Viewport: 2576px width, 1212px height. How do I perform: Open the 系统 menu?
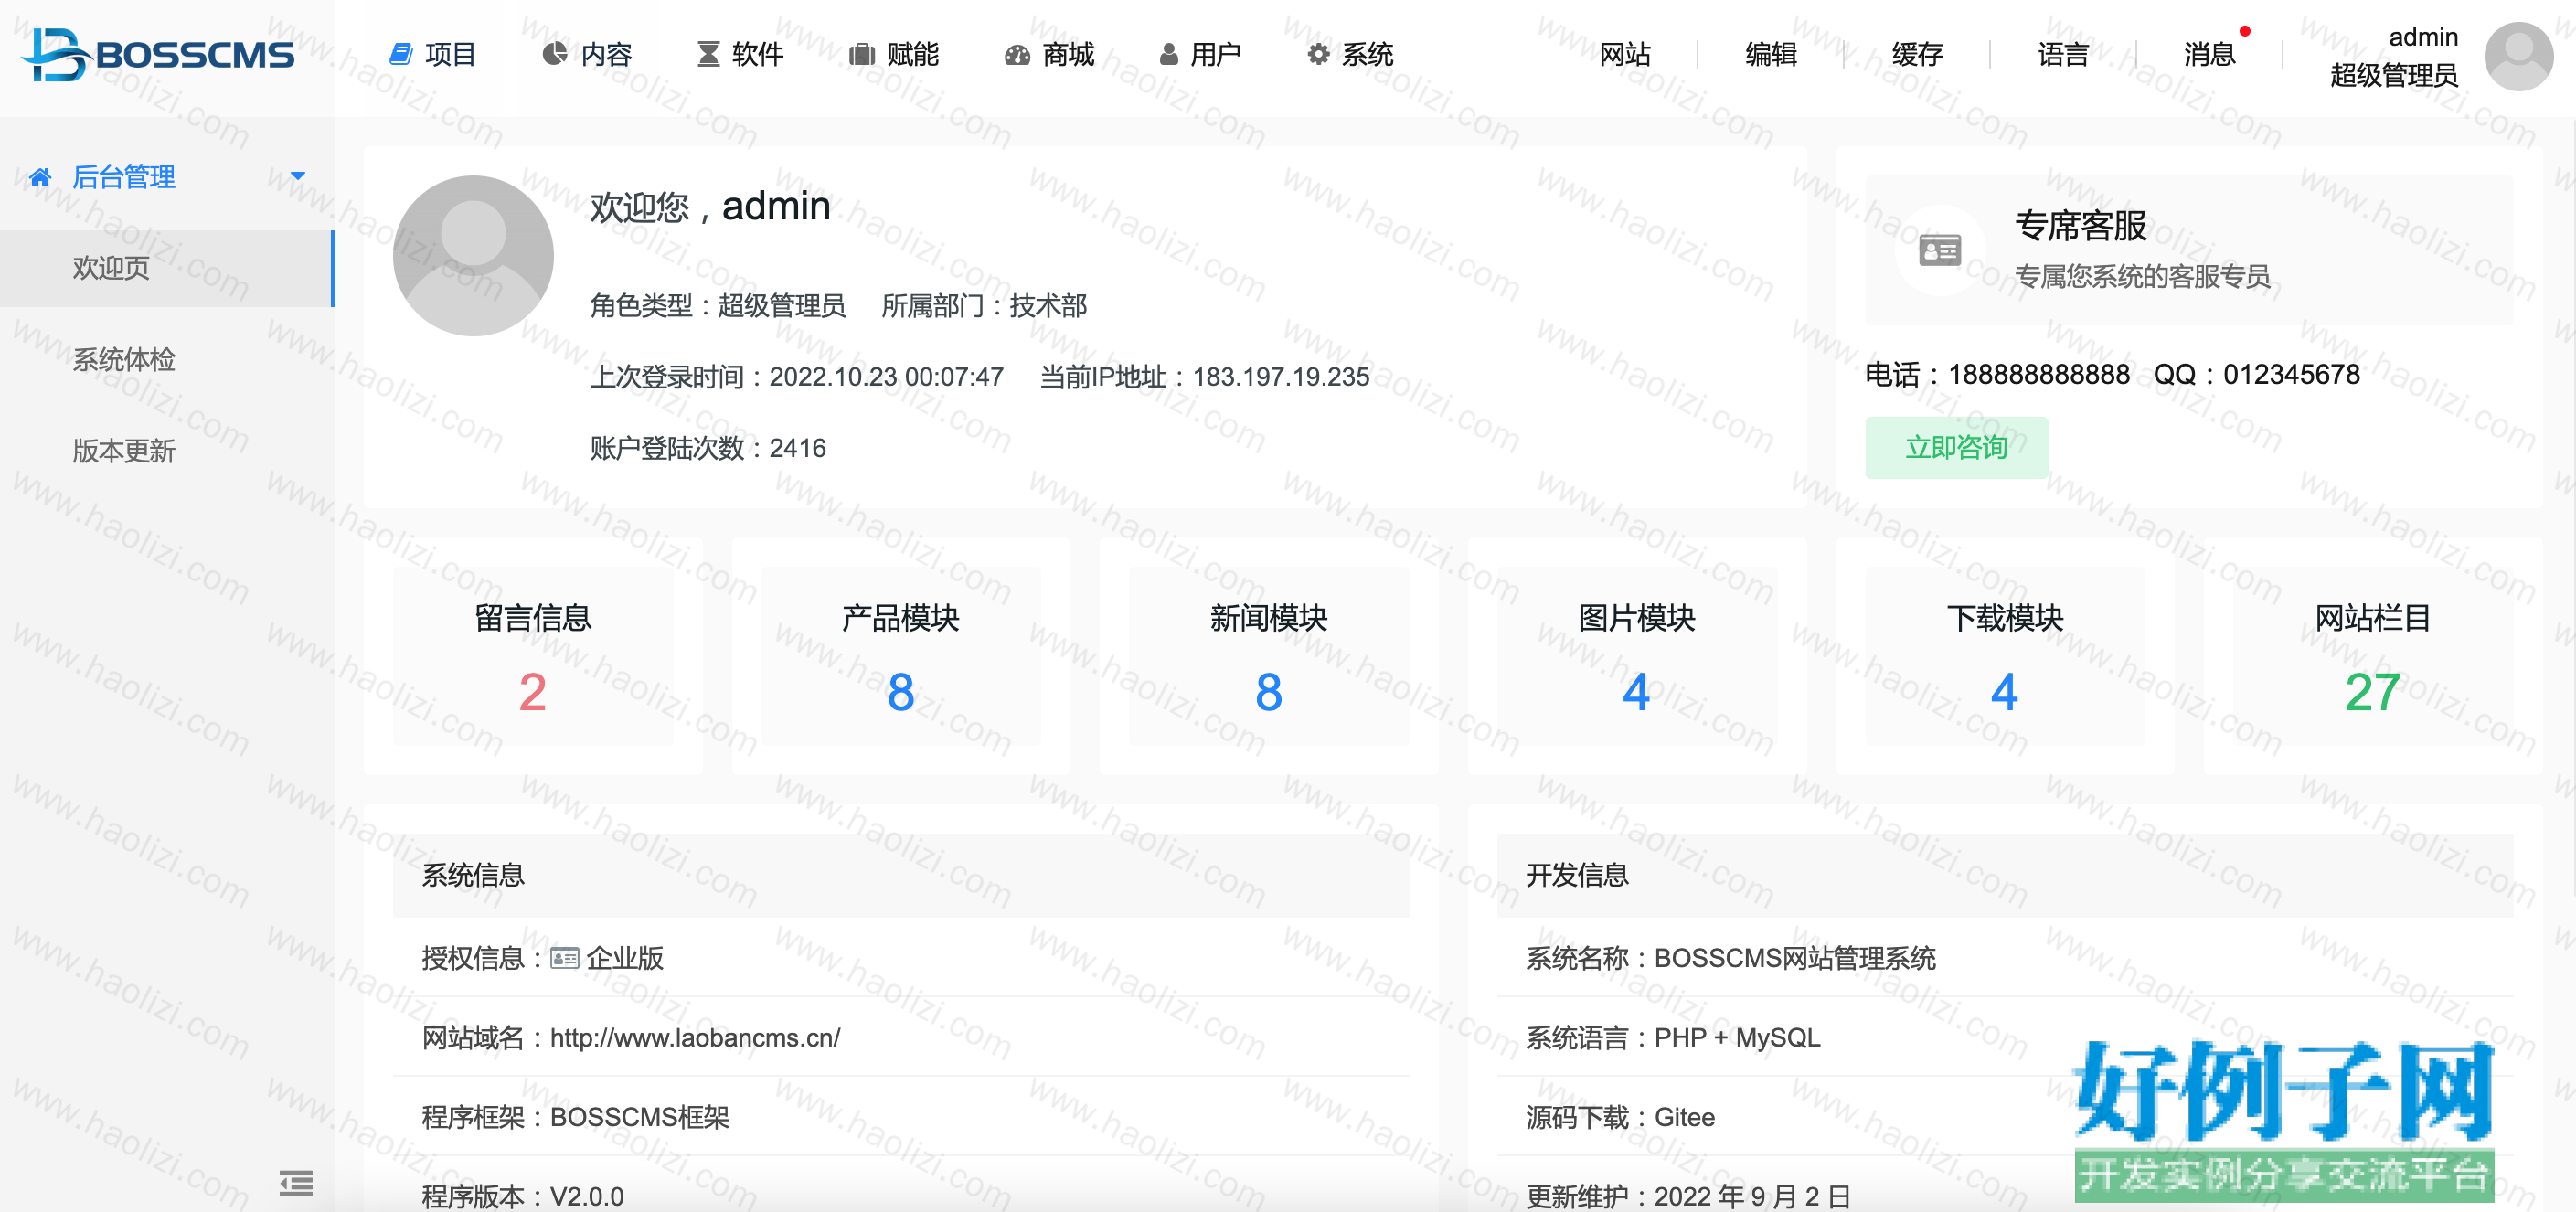click(x=1351, y=54)
